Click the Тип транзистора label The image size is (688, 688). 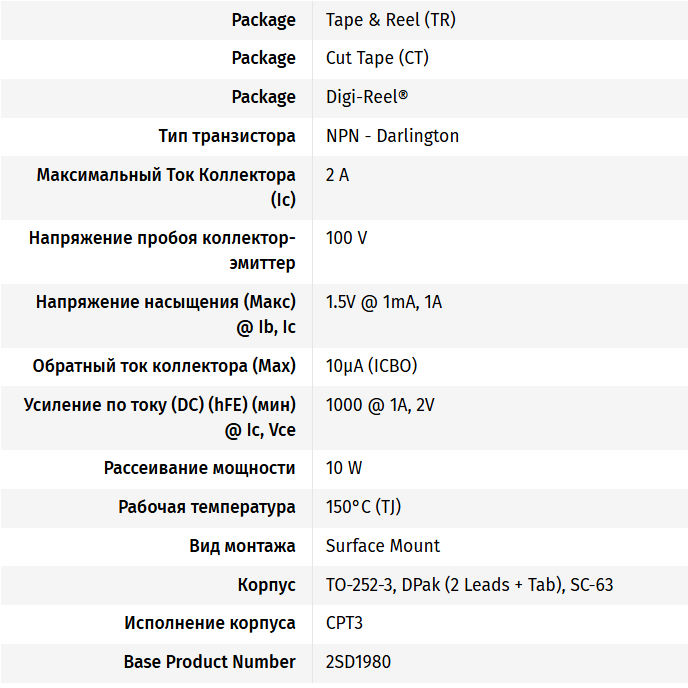(227, 136)
